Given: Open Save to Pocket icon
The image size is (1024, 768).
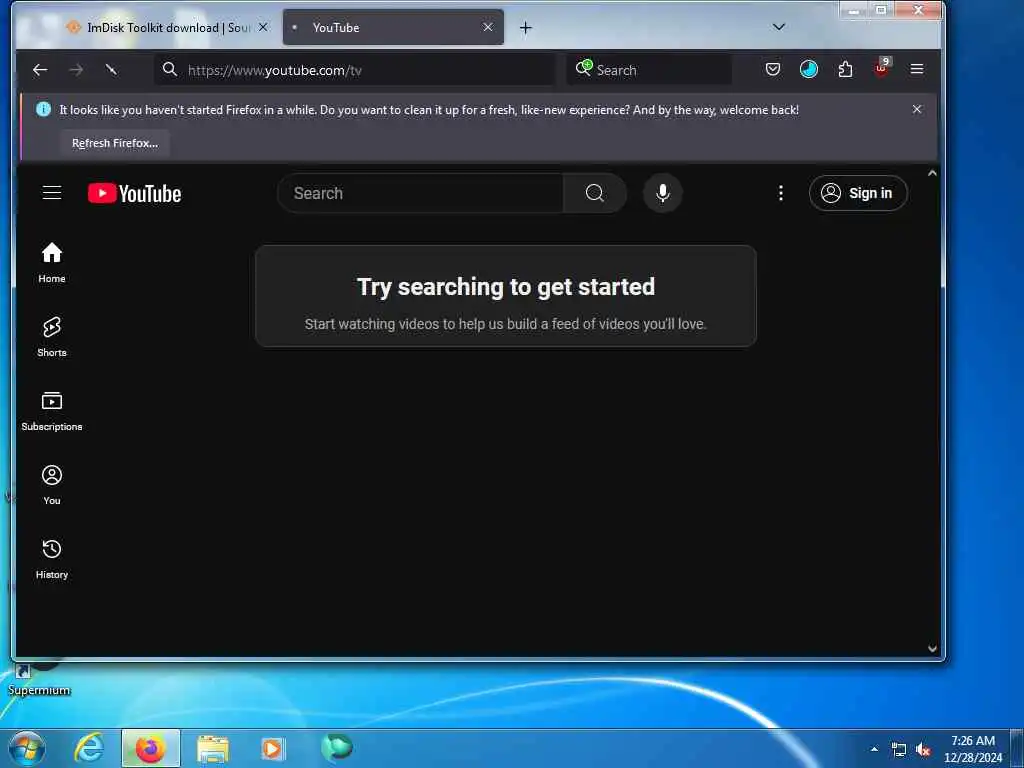Looking at the screenshot, I should pyautogui.click(x=773, y=69).
